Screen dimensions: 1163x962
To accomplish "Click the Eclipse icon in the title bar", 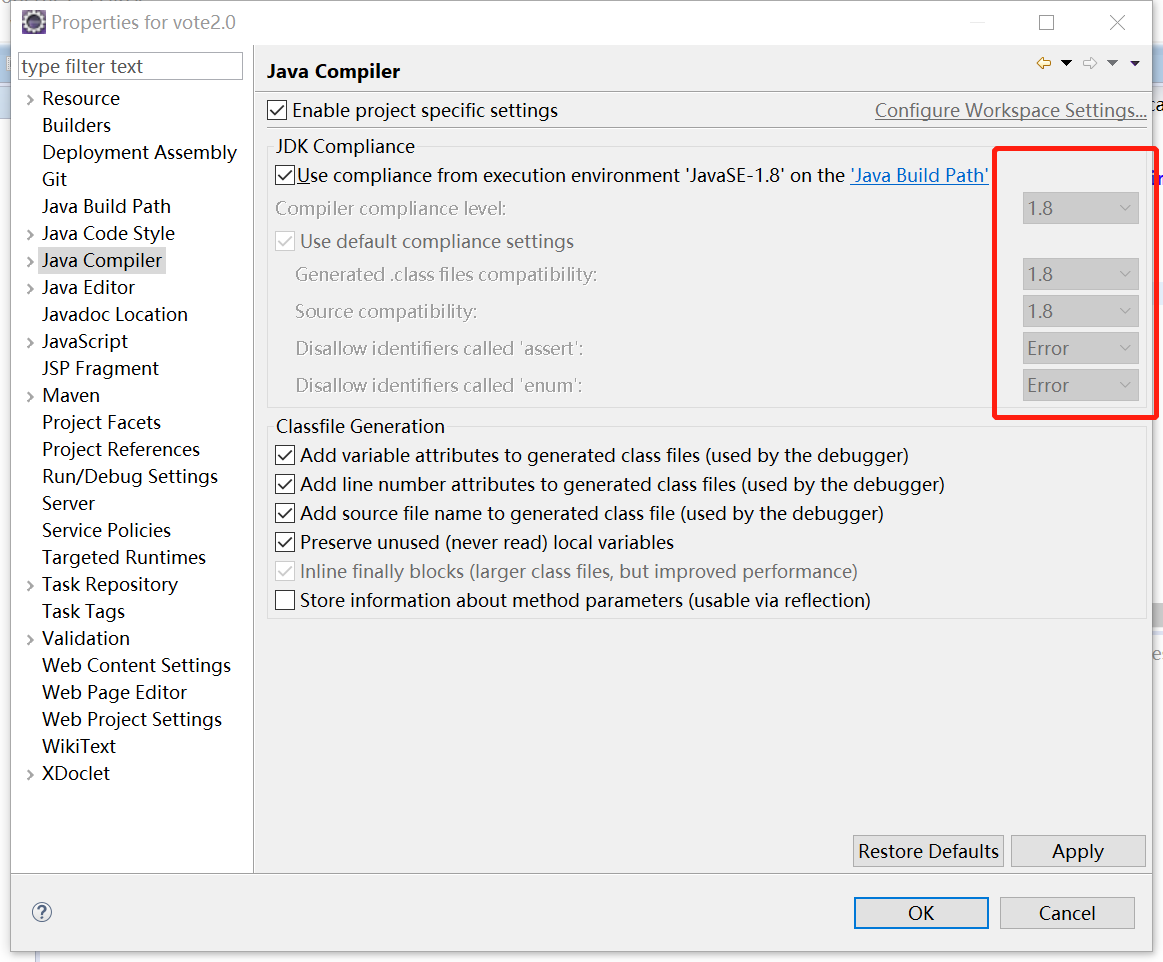I will tap(33, 21).
